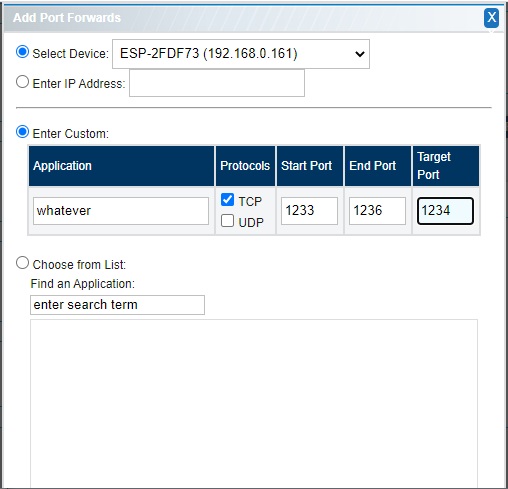The image size is (508, 489).
Task: Select the 'Select Device' radio button
Action: pyautogui.click(x=22, y=52)
